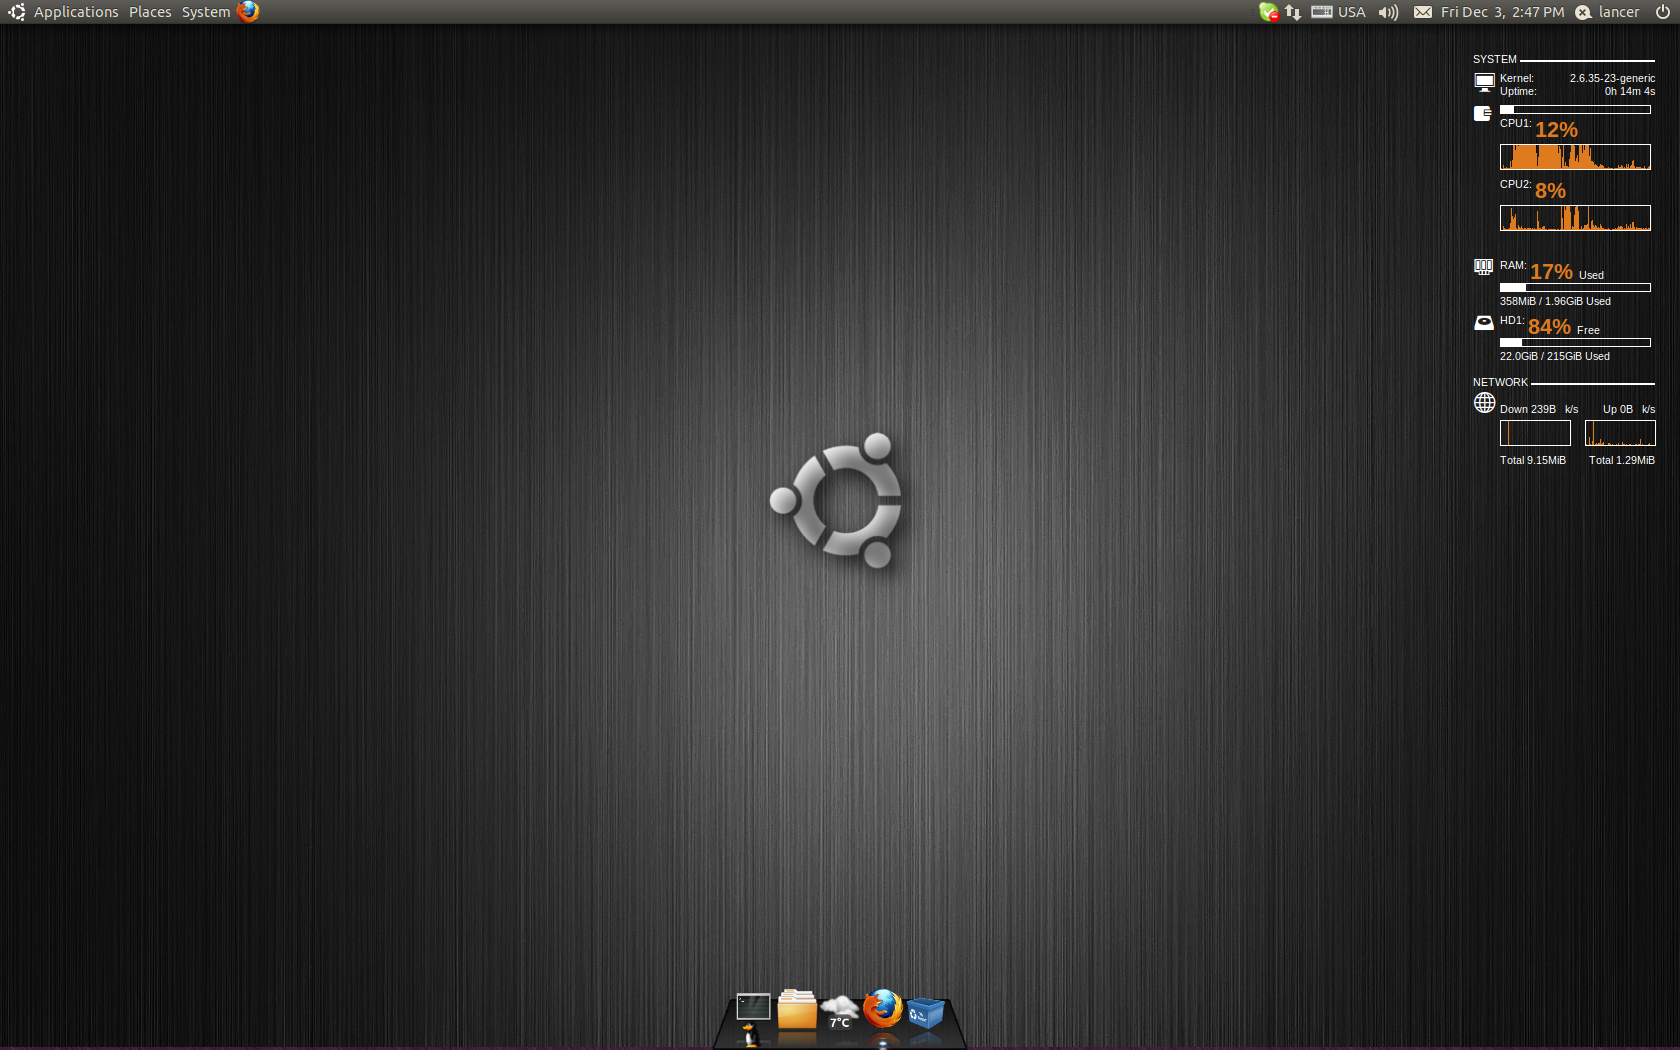Open the file manager folder in dock

pyautogui.click(x=797, y=1009)
